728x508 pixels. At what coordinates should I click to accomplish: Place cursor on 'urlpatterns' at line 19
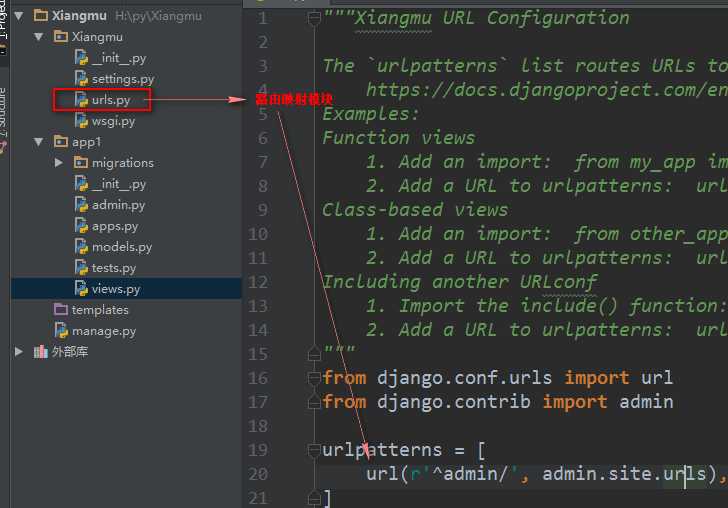(382, 450)
